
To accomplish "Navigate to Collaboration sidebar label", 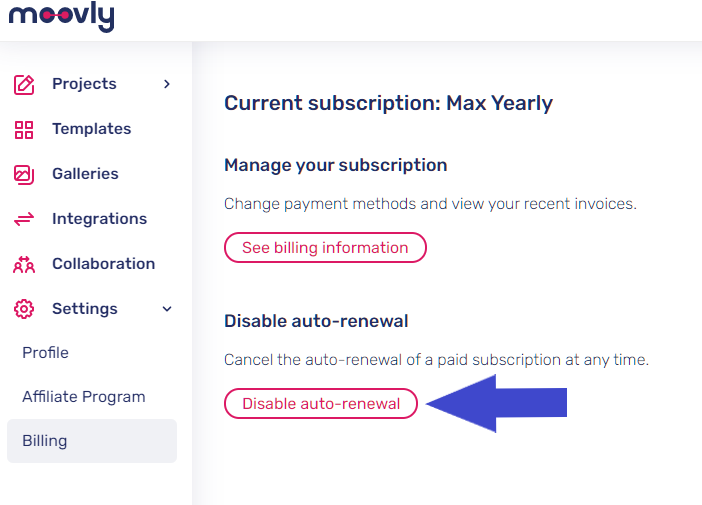I will (x=104, y=264).
